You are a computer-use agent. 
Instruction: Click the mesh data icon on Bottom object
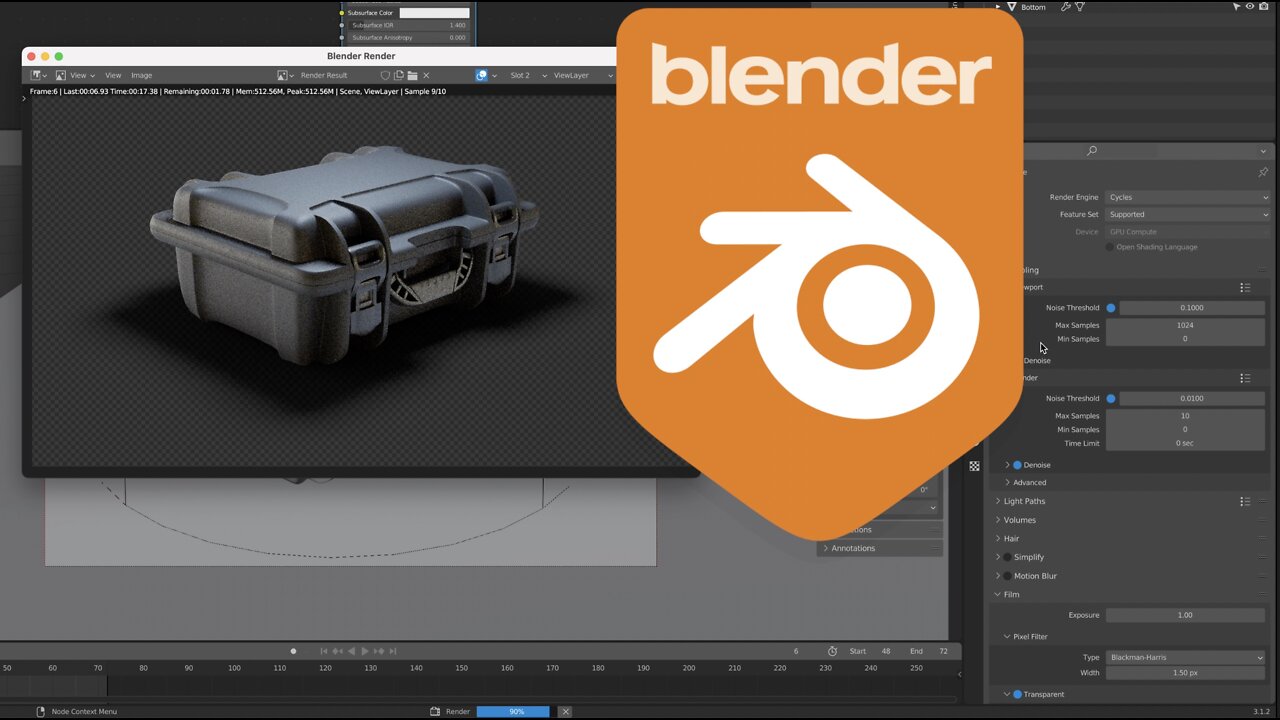(x=1080, y=7)
